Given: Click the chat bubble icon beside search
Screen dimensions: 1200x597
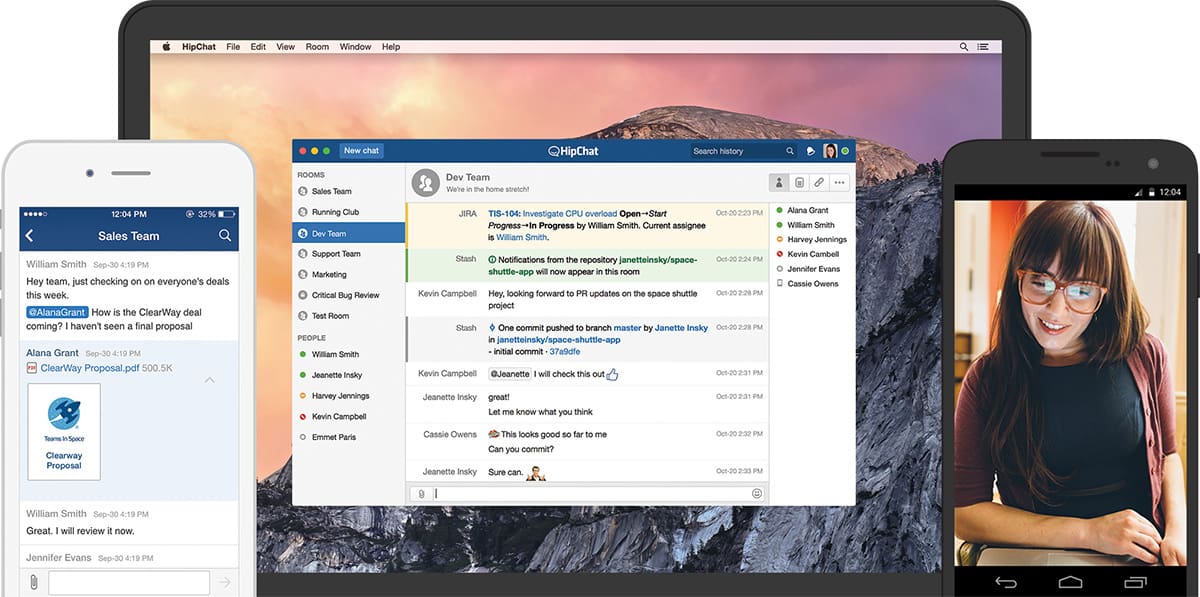Looking at the screenshot, I should click(x=811, y=151).
